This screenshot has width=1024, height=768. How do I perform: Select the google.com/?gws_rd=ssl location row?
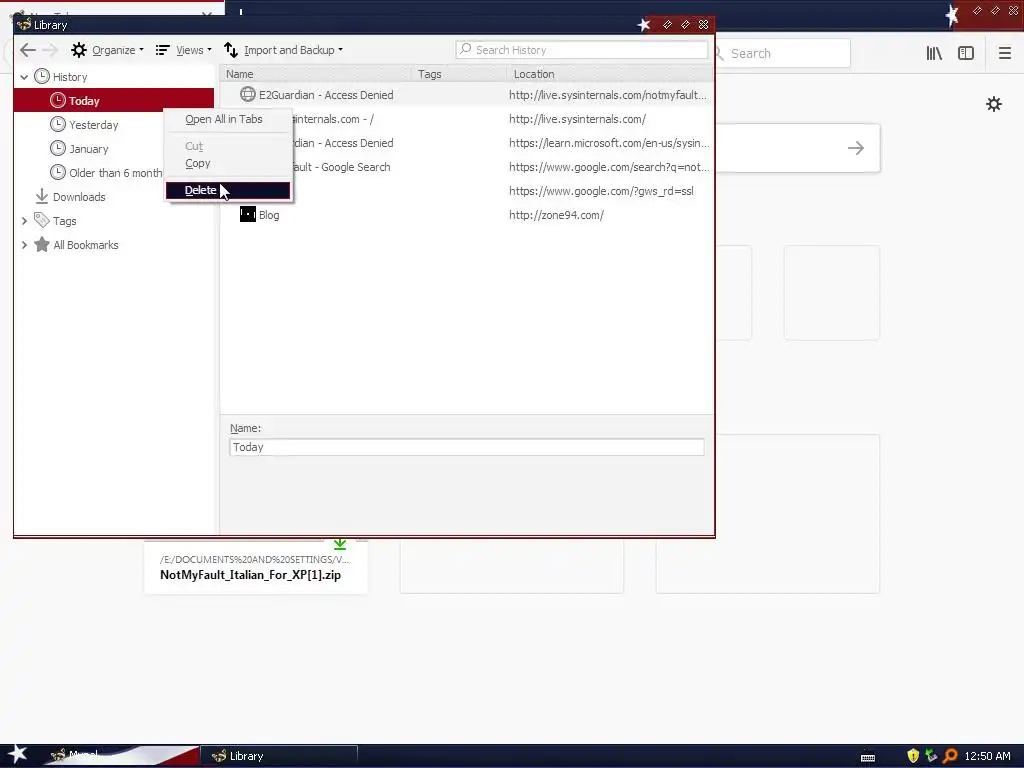coord(601,191)
